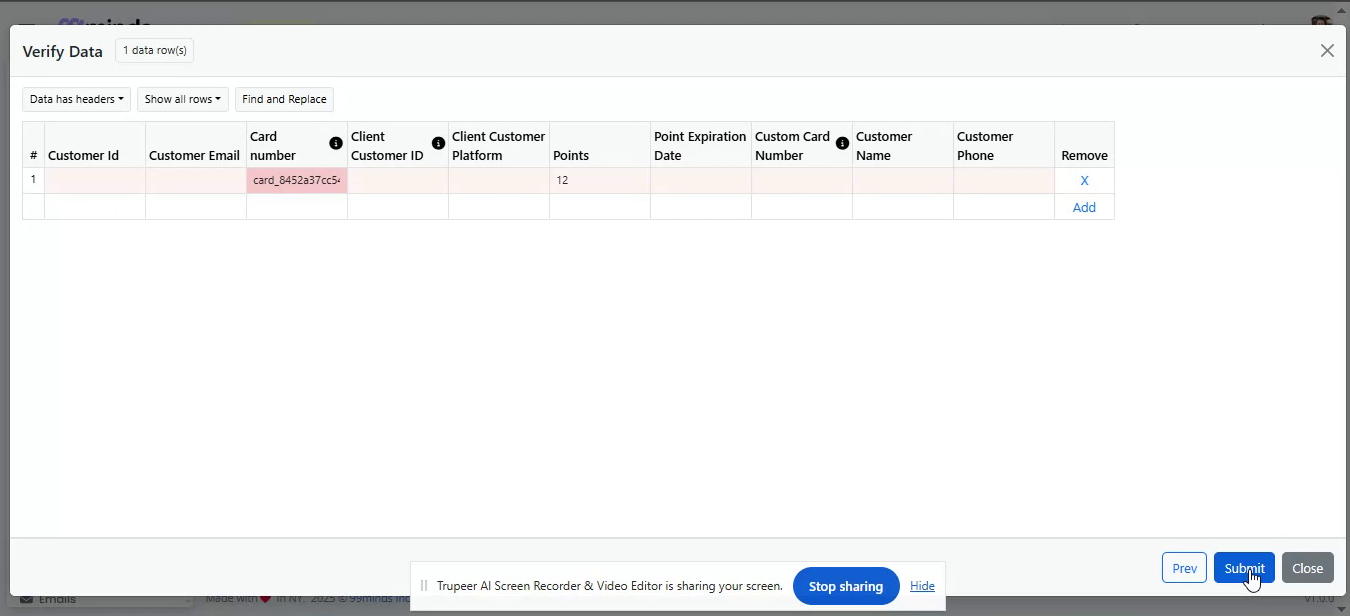Click the Verify Data dialog title

[63, 51]
